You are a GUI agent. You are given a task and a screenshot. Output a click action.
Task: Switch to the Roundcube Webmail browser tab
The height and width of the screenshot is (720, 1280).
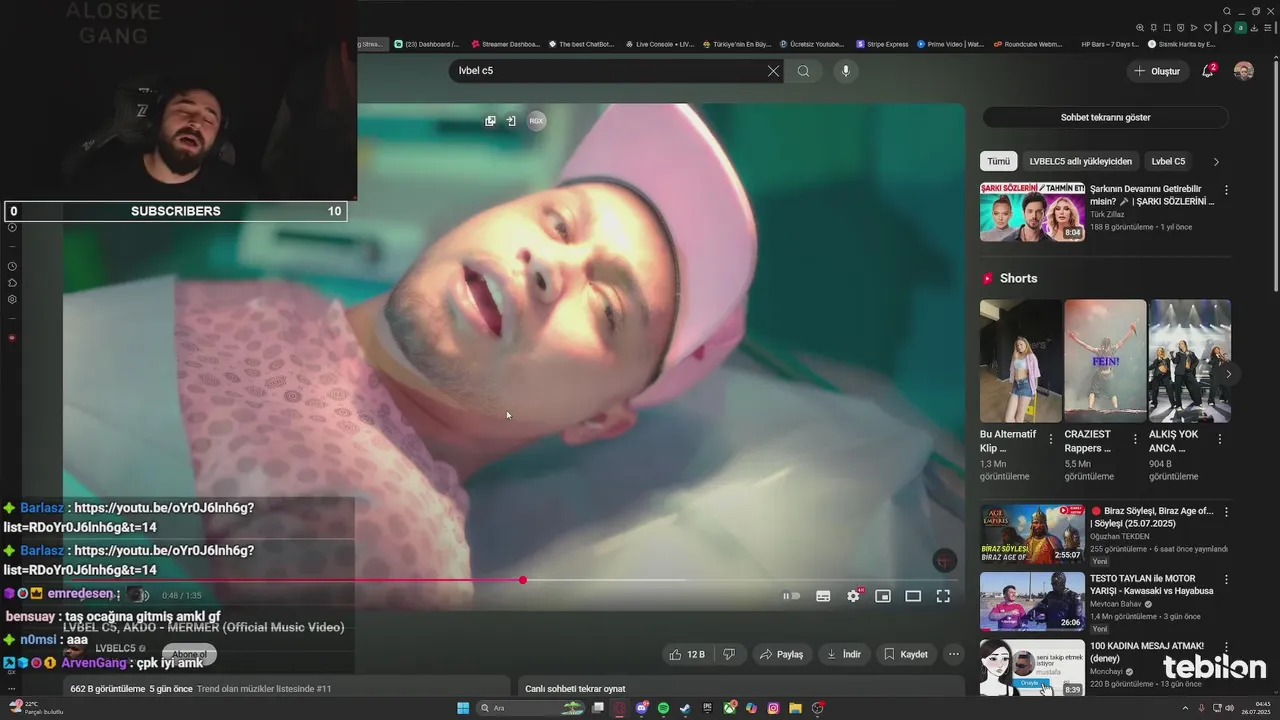pos(1028,44)
